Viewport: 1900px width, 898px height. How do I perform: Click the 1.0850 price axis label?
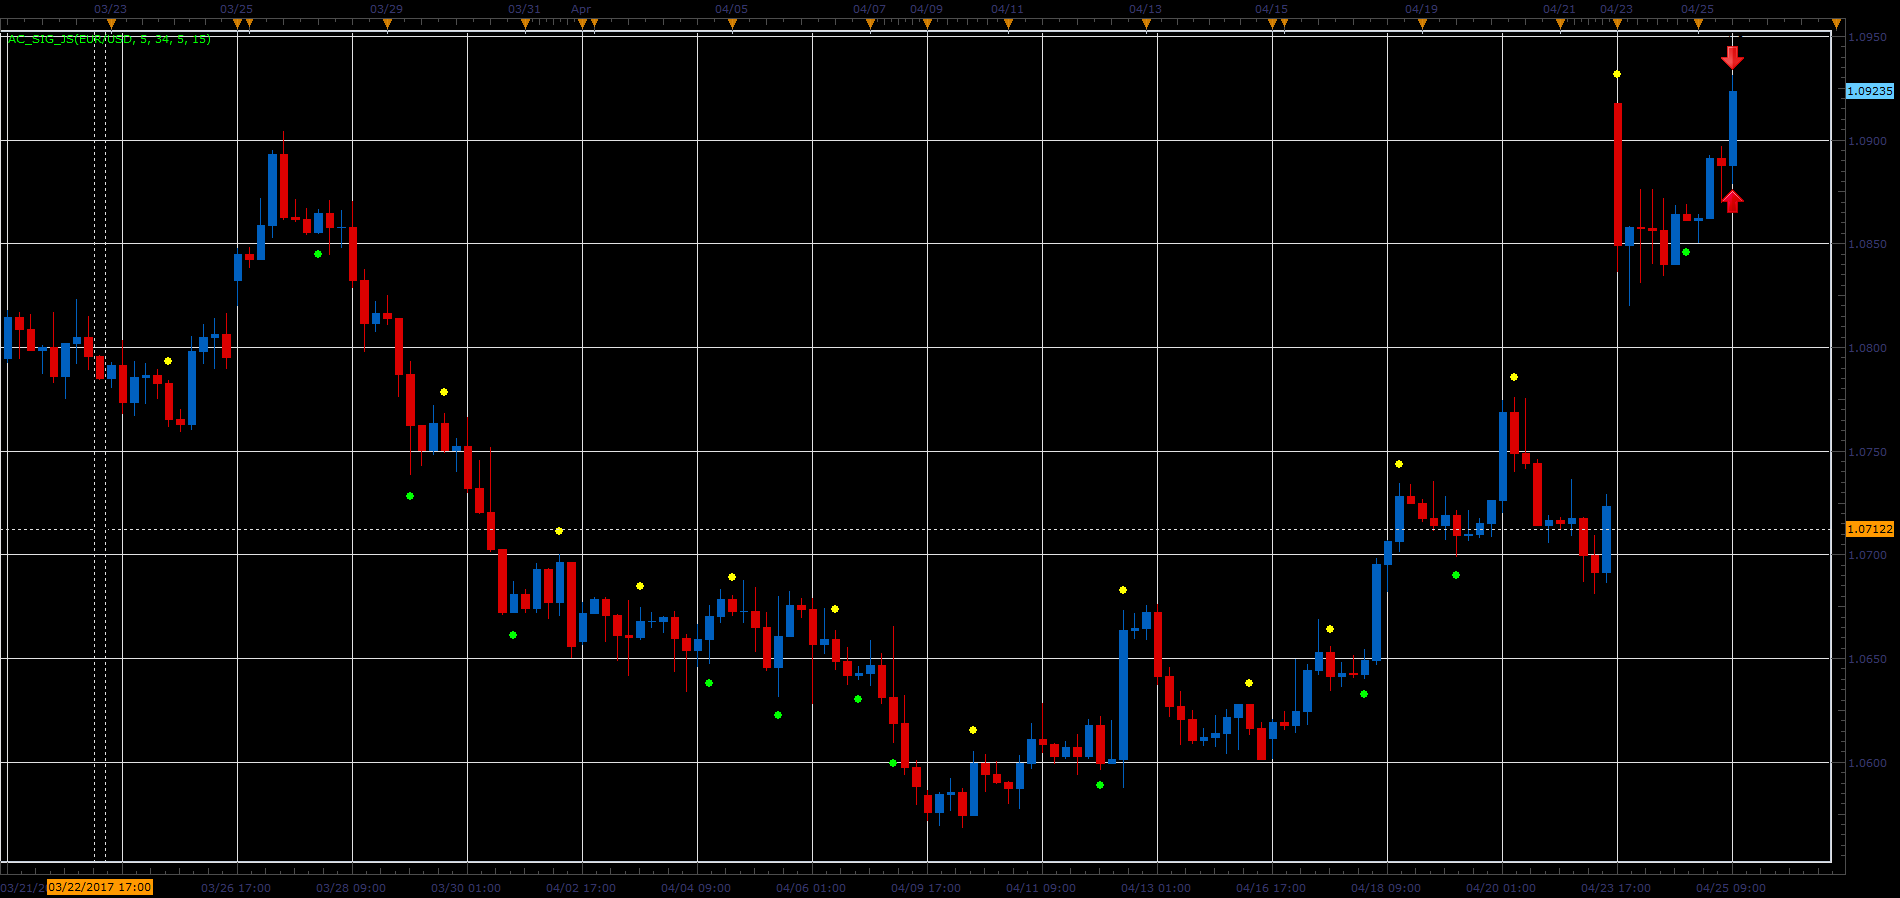point(1868,244)
